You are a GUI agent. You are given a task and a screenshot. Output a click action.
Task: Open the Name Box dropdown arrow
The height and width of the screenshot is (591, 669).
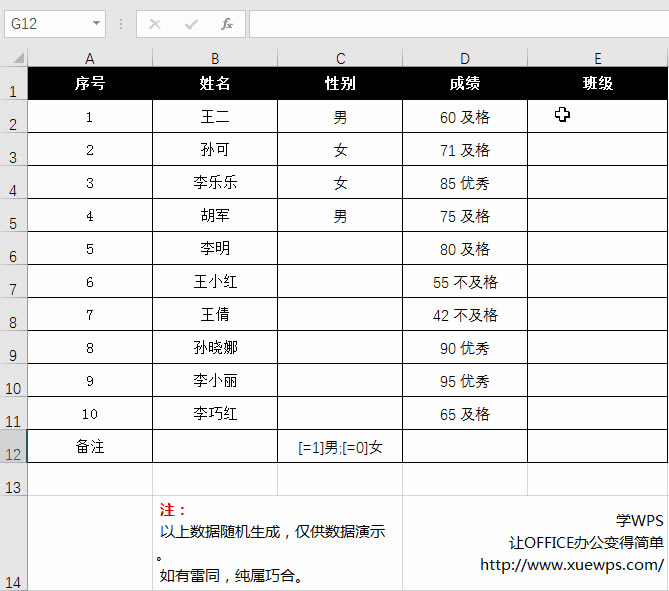click(96, 23)
